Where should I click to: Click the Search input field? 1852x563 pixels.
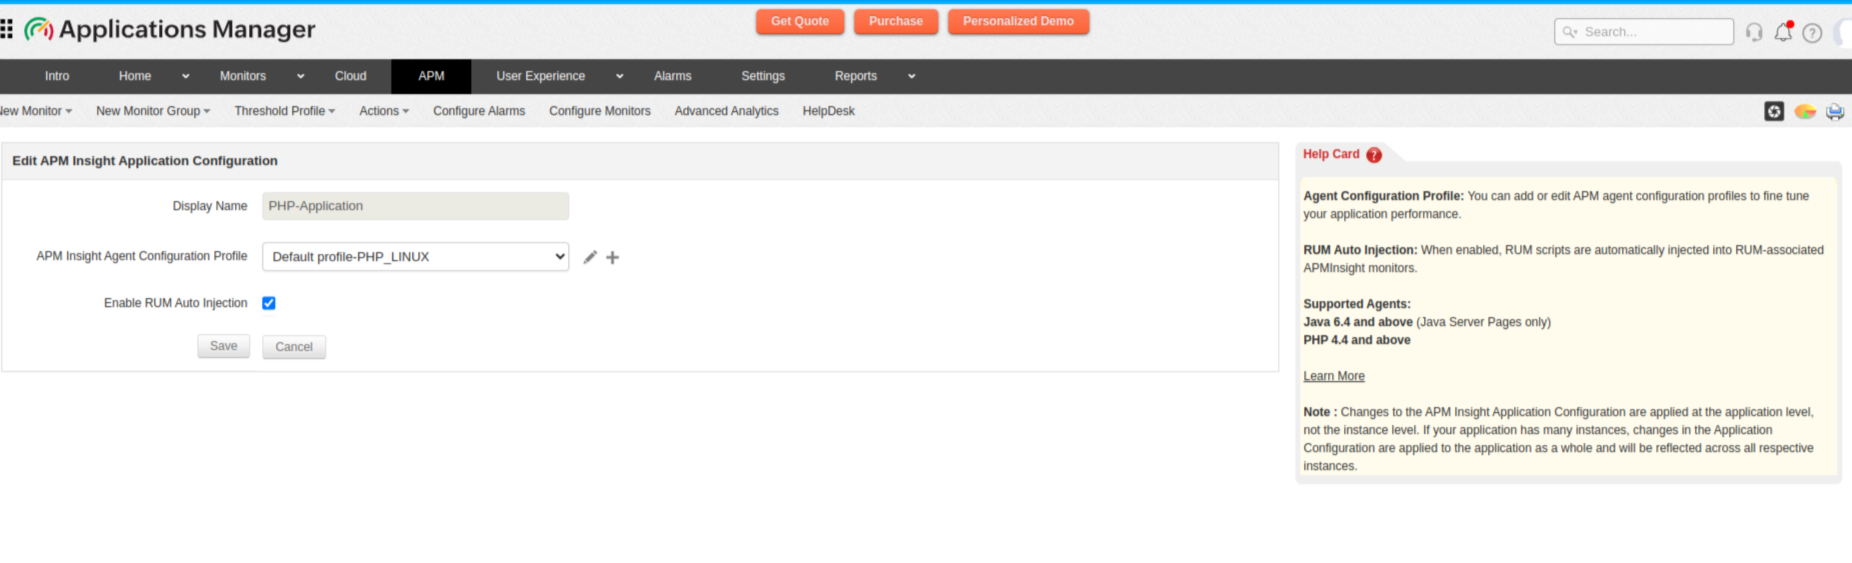(1644, 32)
